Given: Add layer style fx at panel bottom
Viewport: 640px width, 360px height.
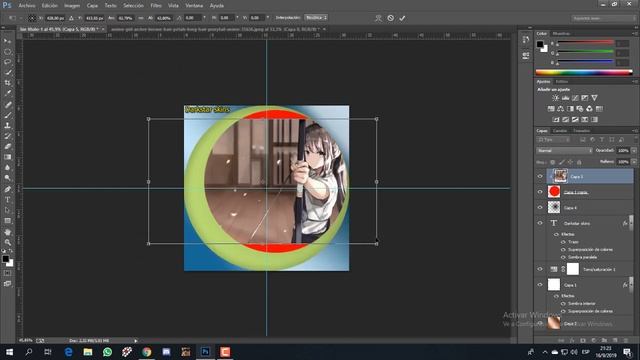Looking at the screenshot, I should (572, 340).
